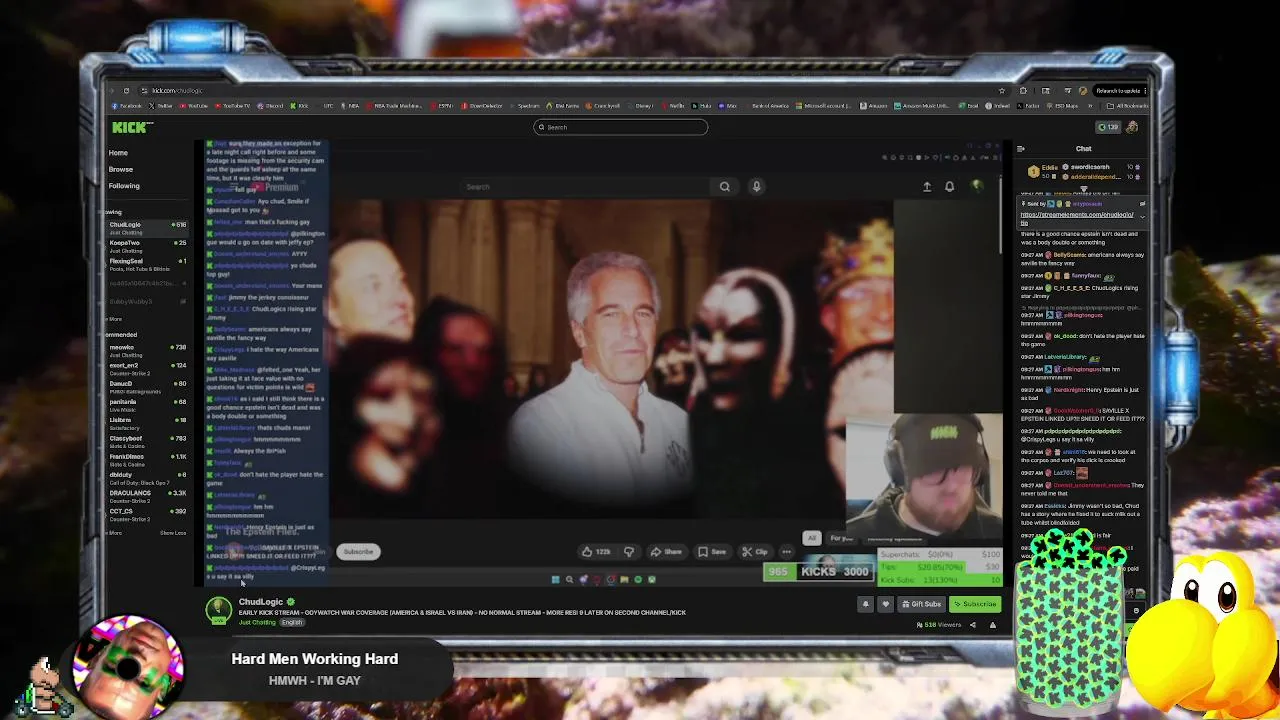Open meowko recommended channel
This screenshot has width=1280, height=720.
tap(147, 350)
